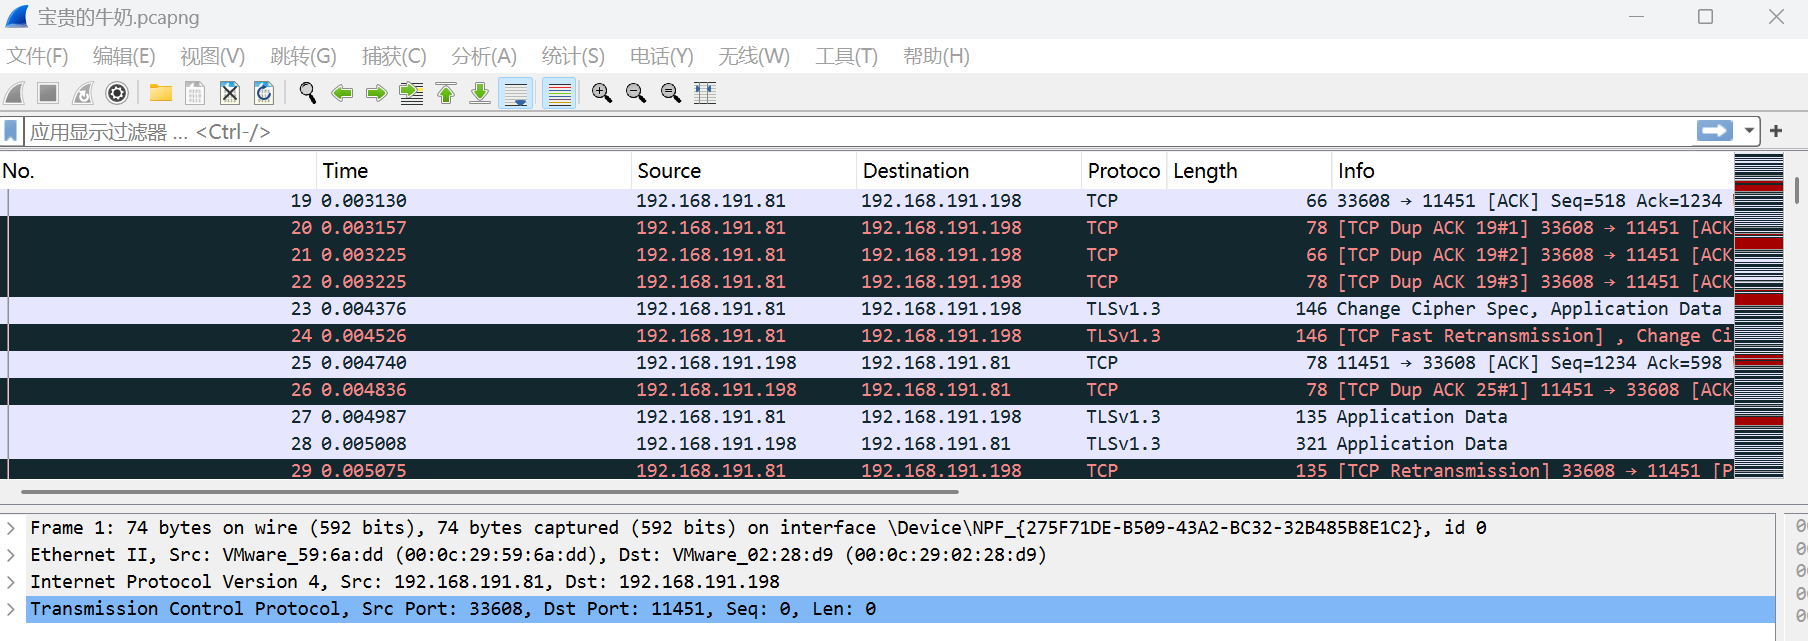Zoom in on packet list text
1808x641 pixels.
601,93
